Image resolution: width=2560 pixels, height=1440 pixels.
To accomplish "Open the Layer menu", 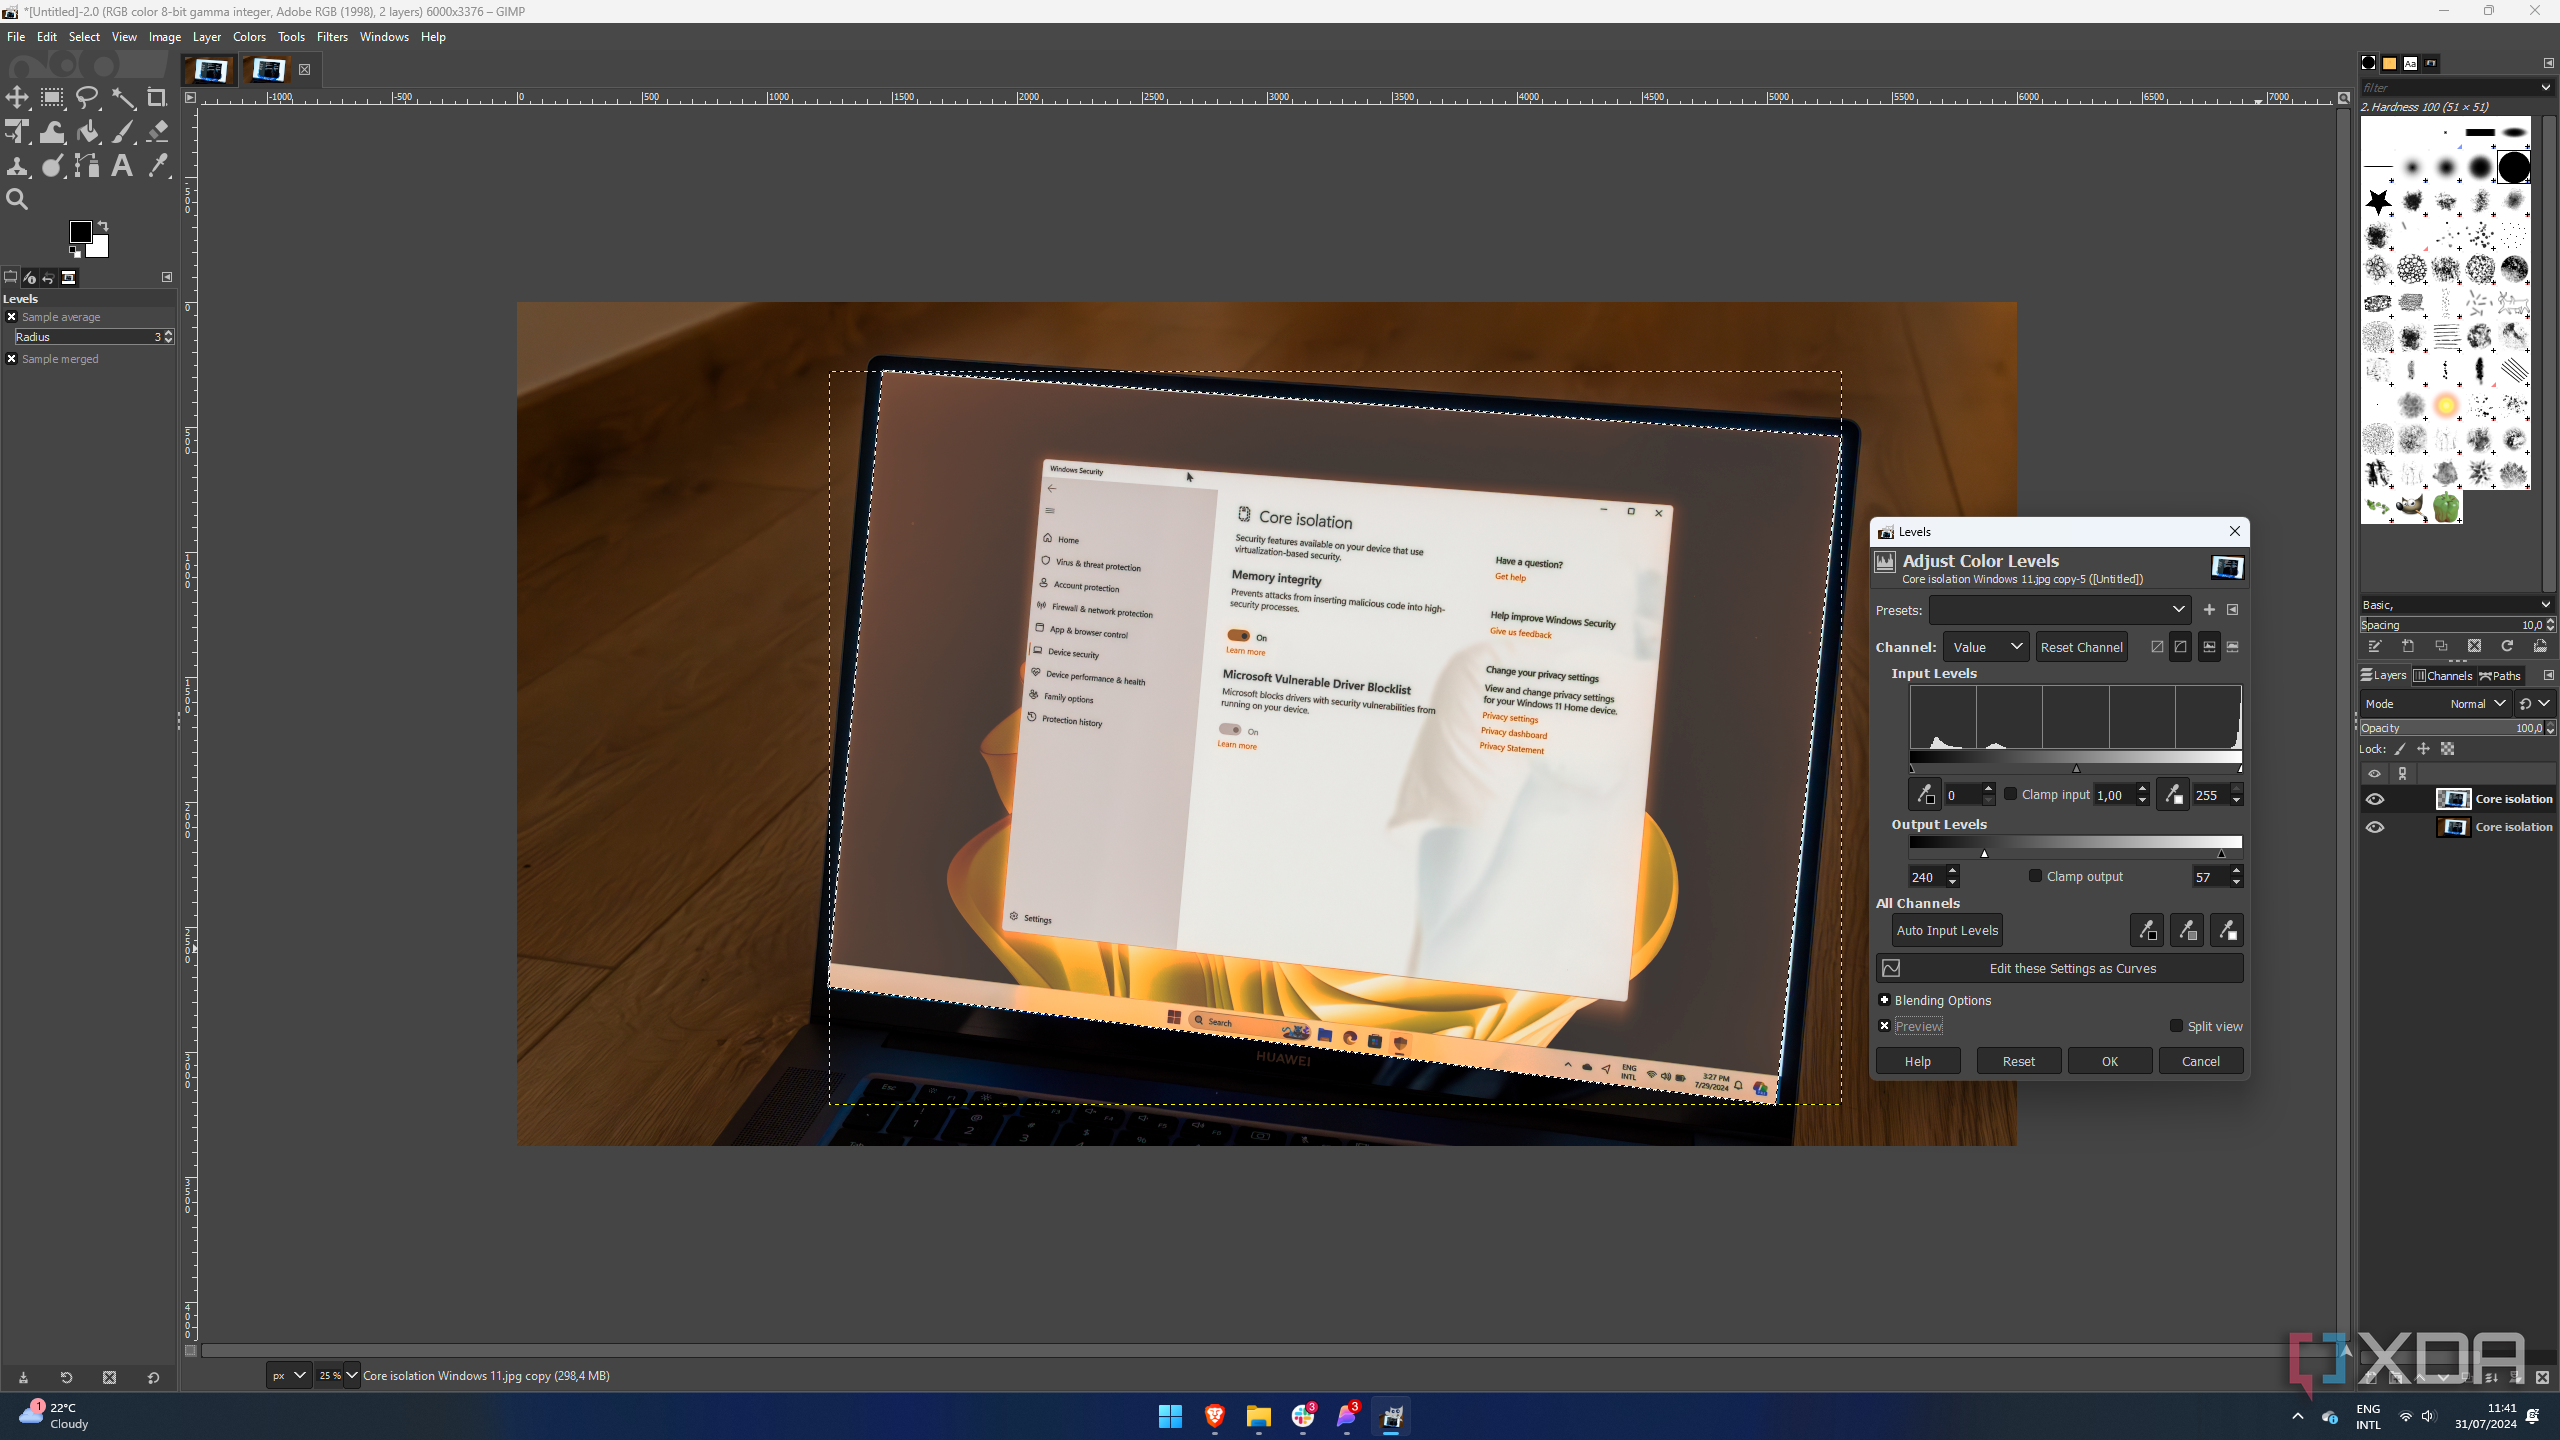I will tap(207, 37).
